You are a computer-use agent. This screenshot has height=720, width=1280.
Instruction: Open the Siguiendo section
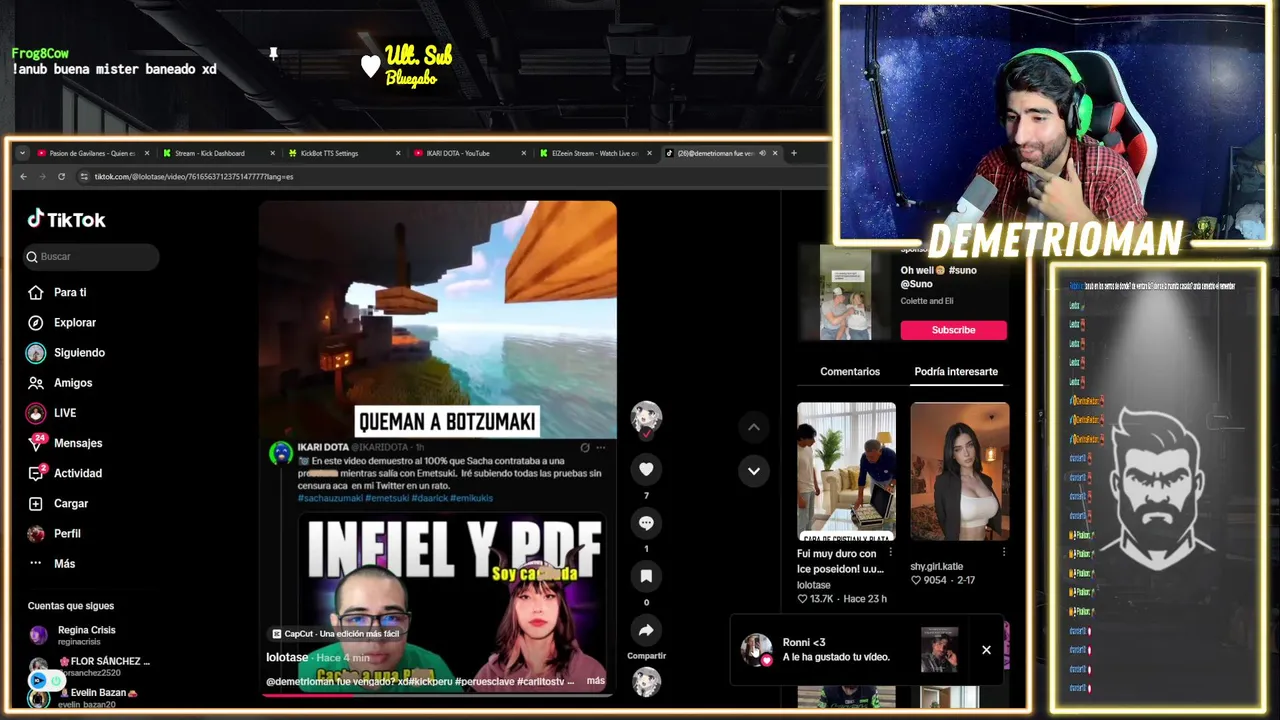(66, 353)
